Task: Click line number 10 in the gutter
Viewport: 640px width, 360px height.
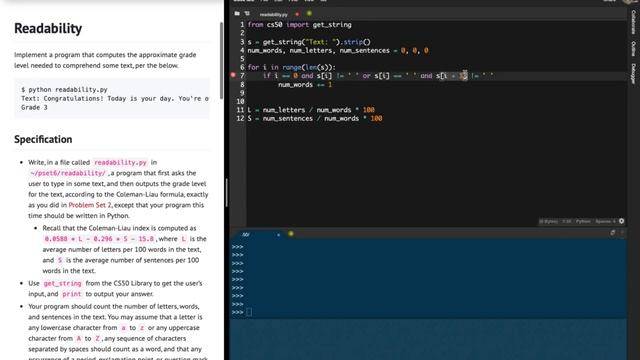Action: (x=240, y=101)
